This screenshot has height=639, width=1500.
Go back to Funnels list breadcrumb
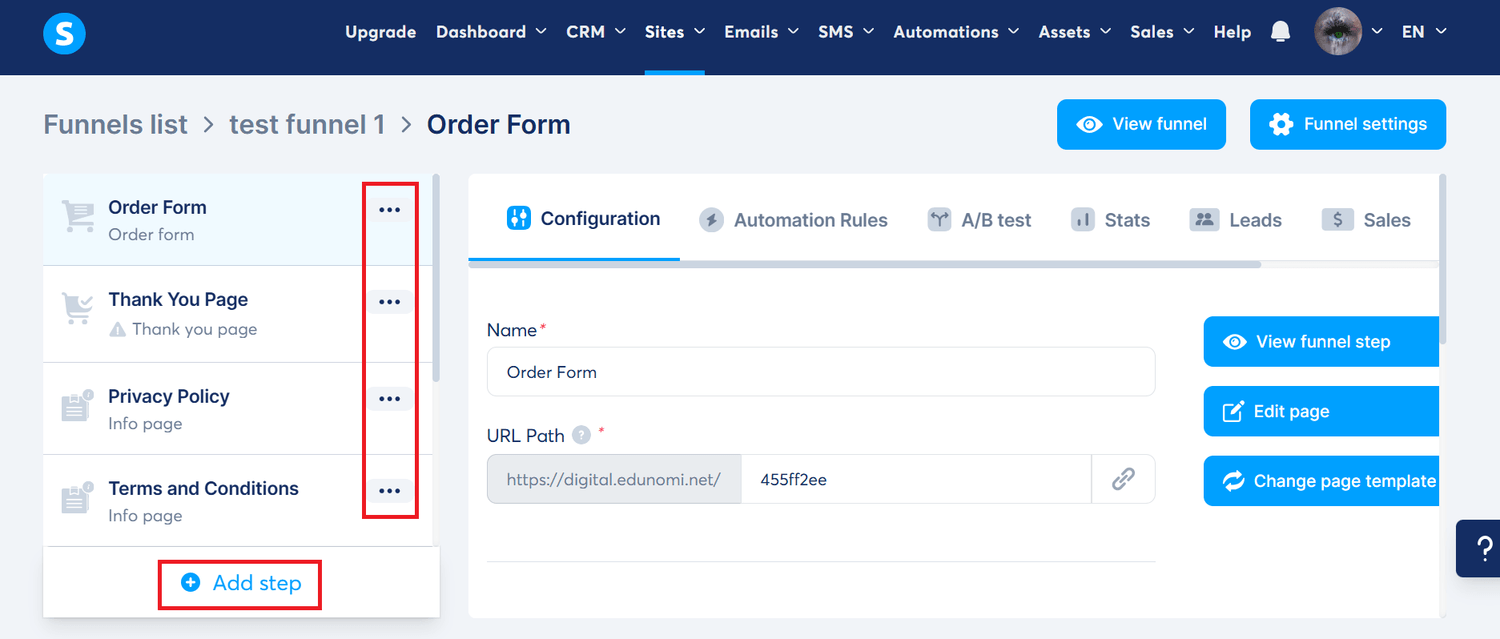pos(115,124)
